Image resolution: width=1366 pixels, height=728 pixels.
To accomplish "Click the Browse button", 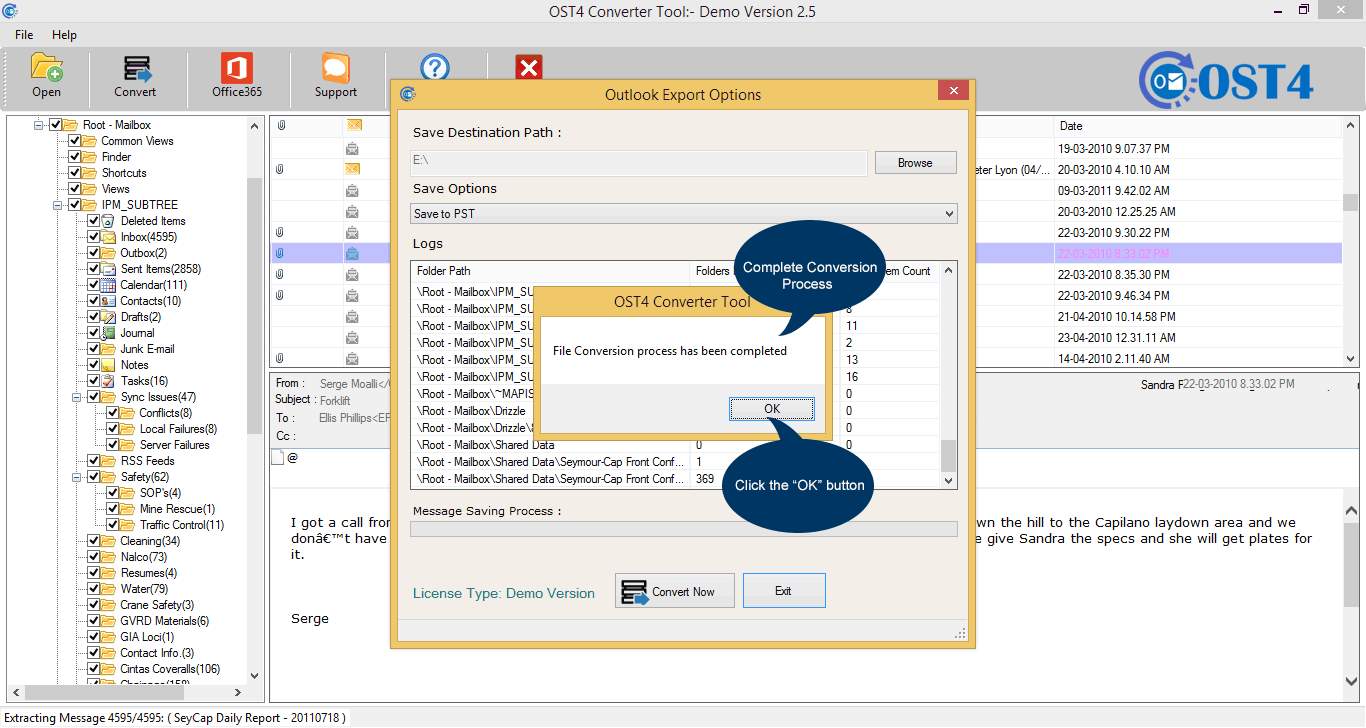I will pos(915,163).
